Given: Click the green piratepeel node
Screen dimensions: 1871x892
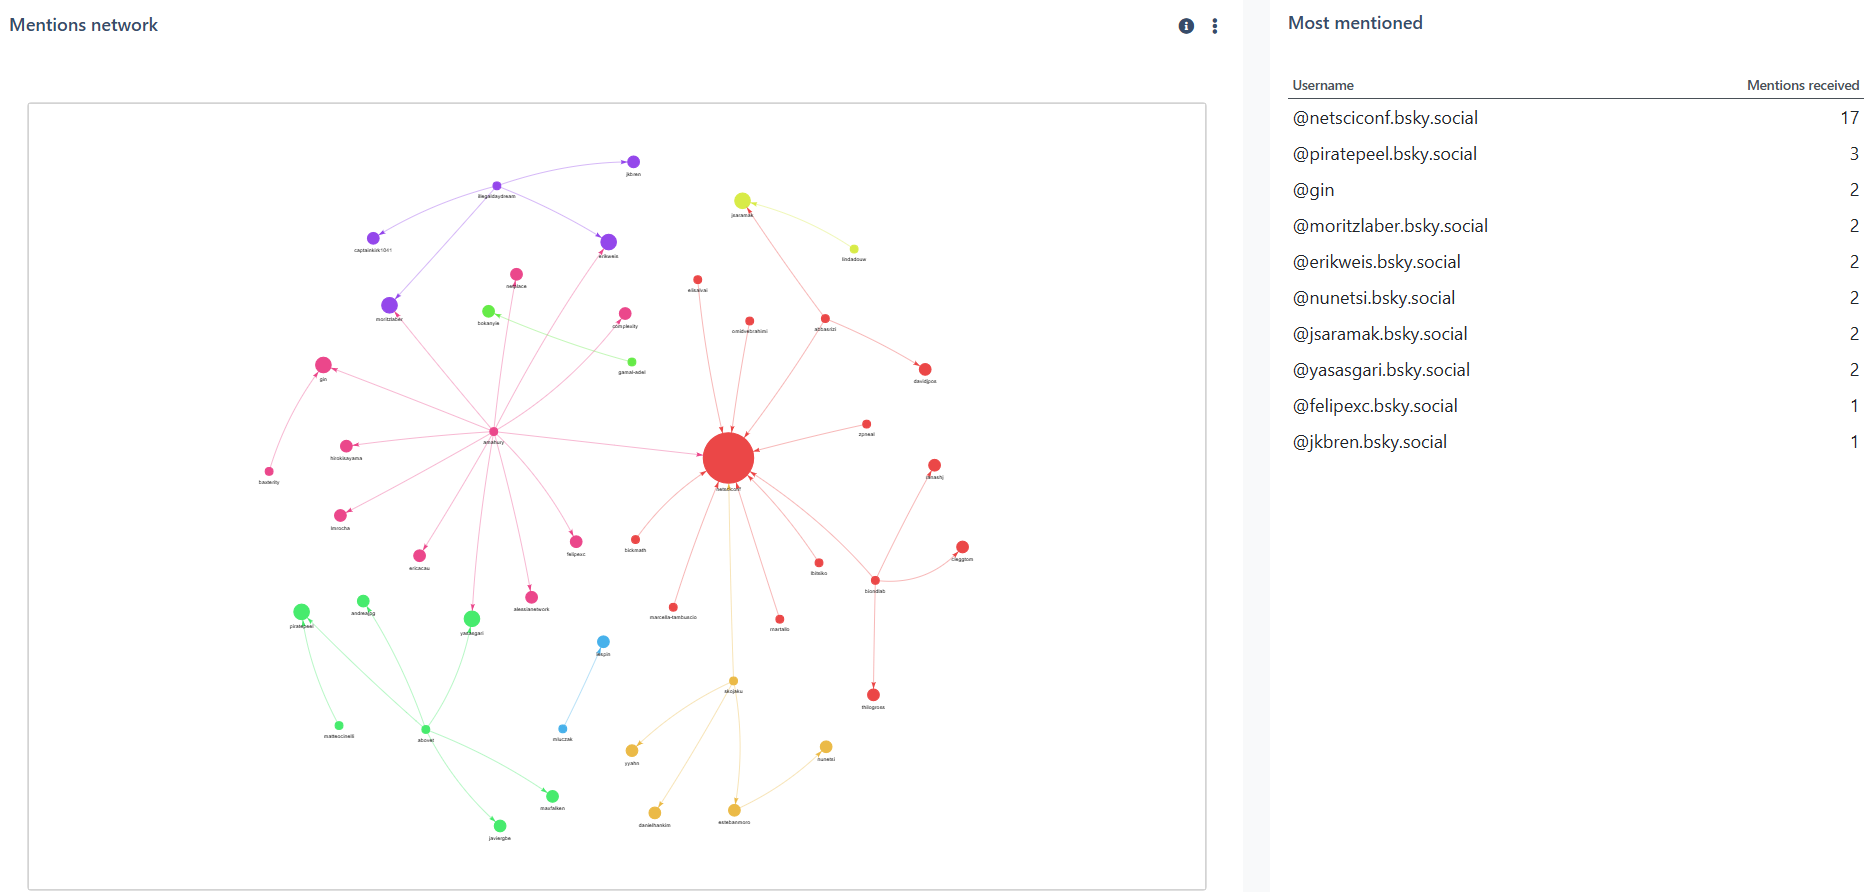Looking at the screenshot, I should pos(301,612).
